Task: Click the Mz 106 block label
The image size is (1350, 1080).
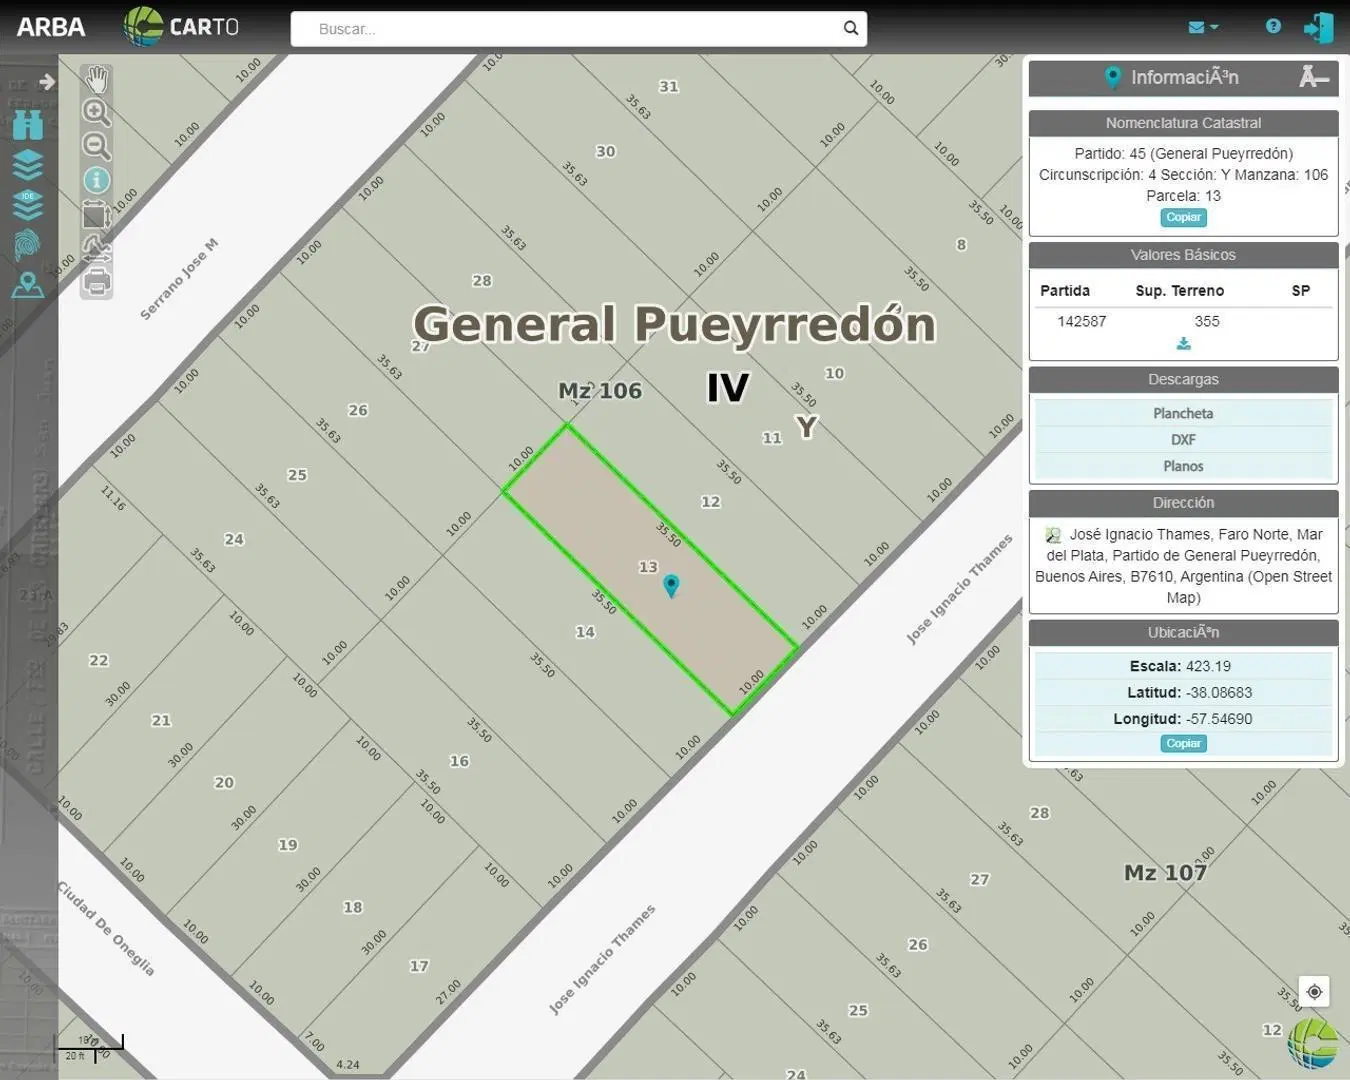Action: (x=600, y=391)
